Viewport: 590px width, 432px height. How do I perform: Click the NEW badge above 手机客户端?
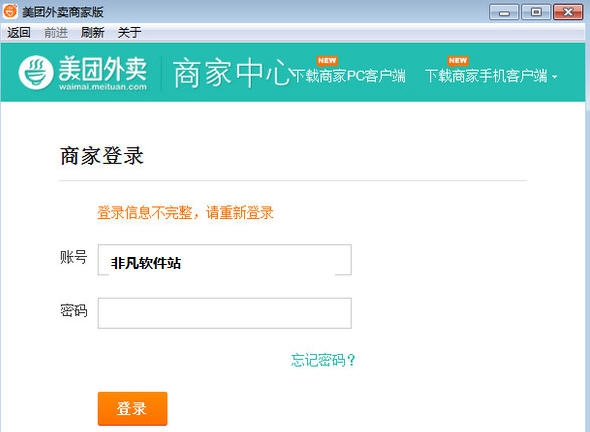click(458, 61)
